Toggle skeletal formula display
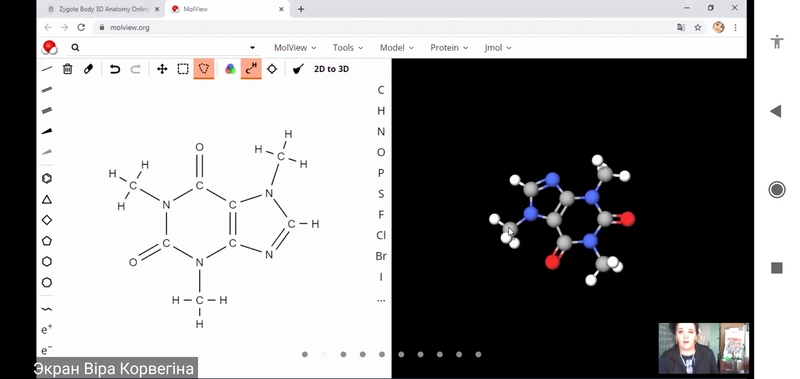Image resolution: width=800 pixels, height=379 pixels. point(251,69)
